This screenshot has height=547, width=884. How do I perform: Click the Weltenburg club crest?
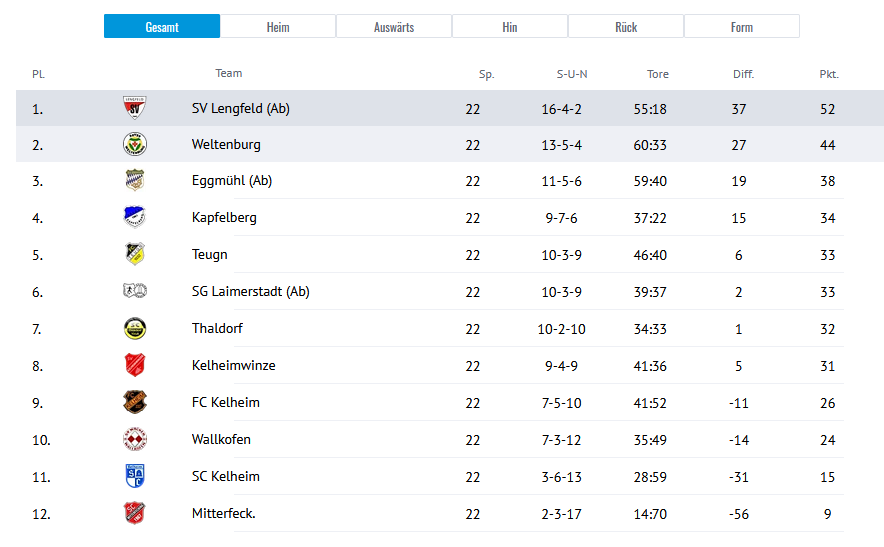pyautogui.click(x=134, y=144)
